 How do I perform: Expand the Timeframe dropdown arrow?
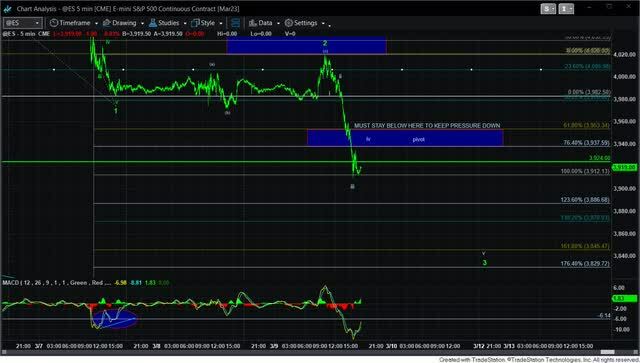coord(96,23)
